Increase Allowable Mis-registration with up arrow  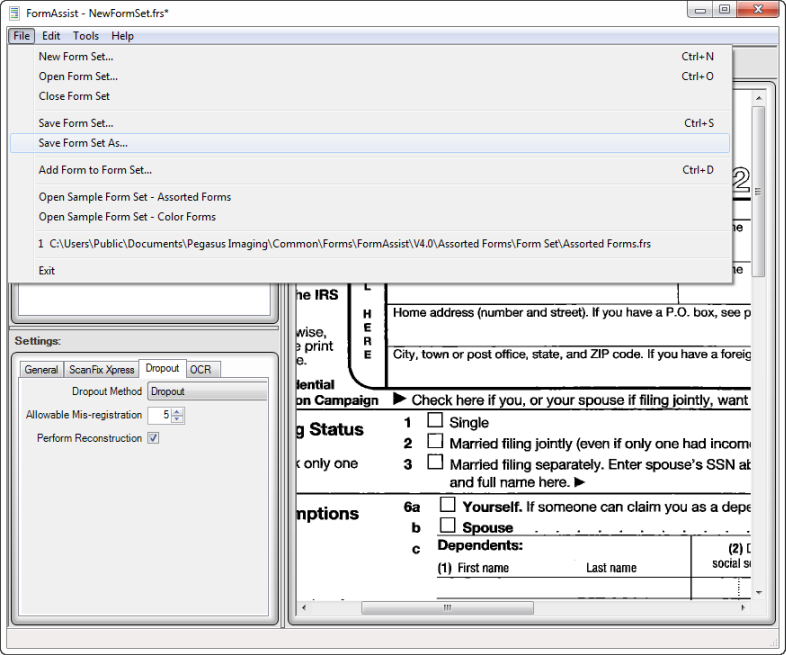pyautogui.click(x=177, y=411)
